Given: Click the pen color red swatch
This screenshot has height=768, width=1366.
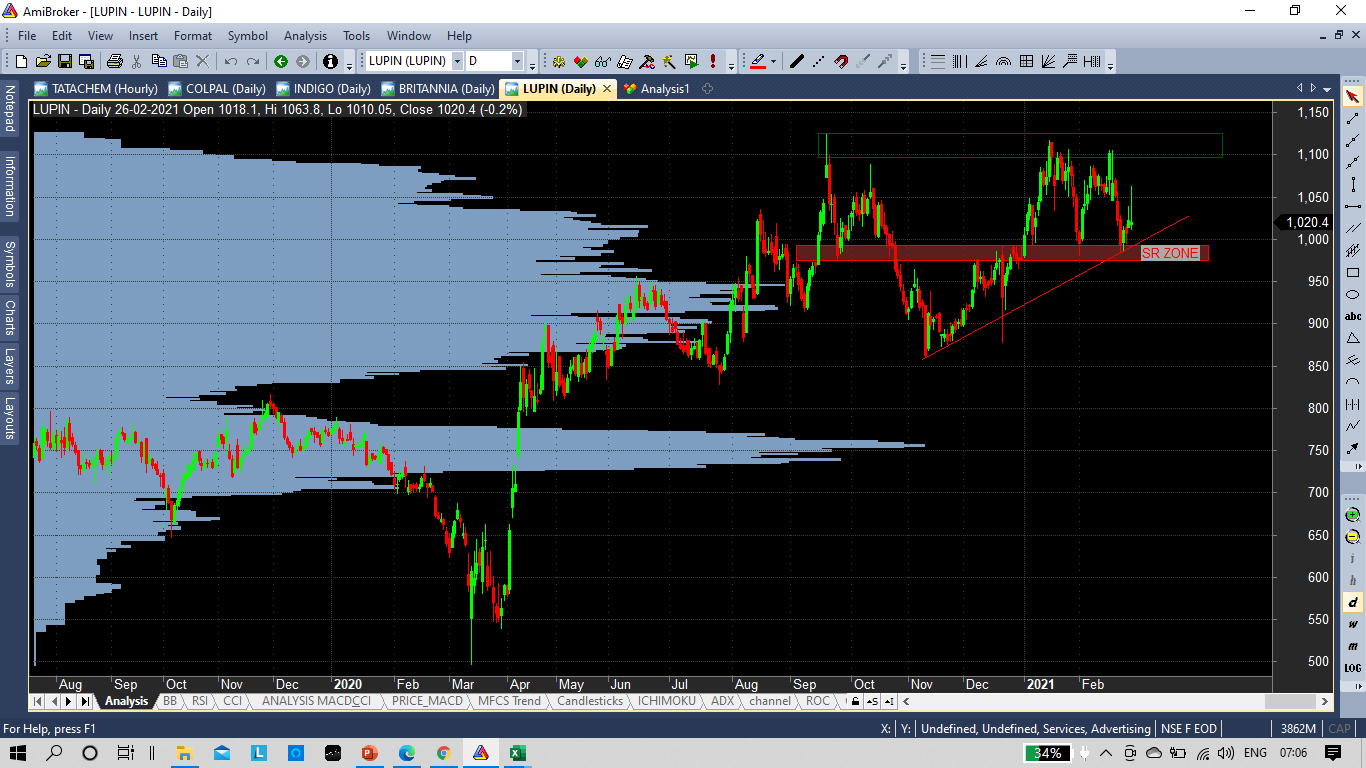Looking at the screenshot, I should click(x=757, y=61).
